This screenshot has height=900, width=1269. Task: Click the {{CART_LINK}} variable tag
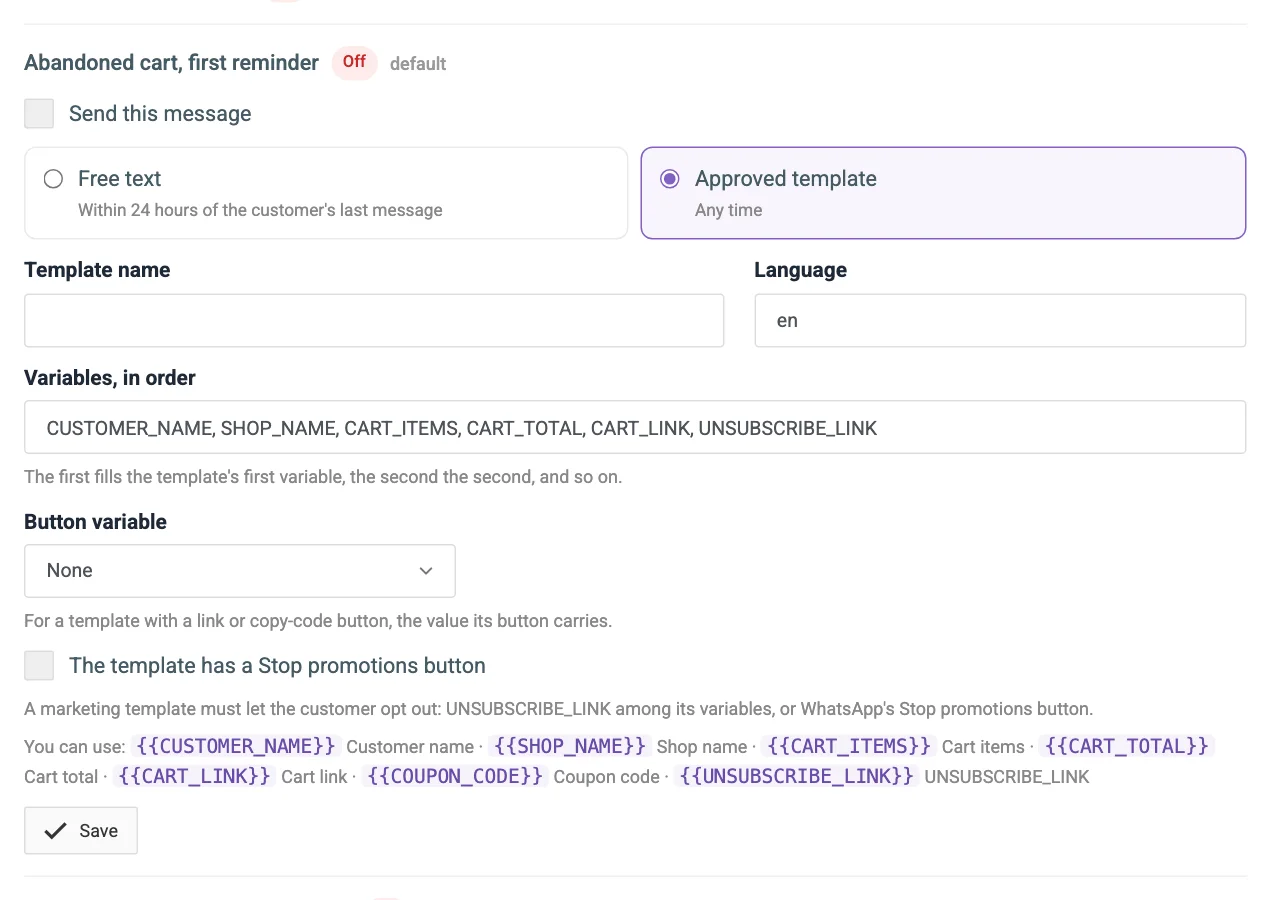[x=193, y=776]
